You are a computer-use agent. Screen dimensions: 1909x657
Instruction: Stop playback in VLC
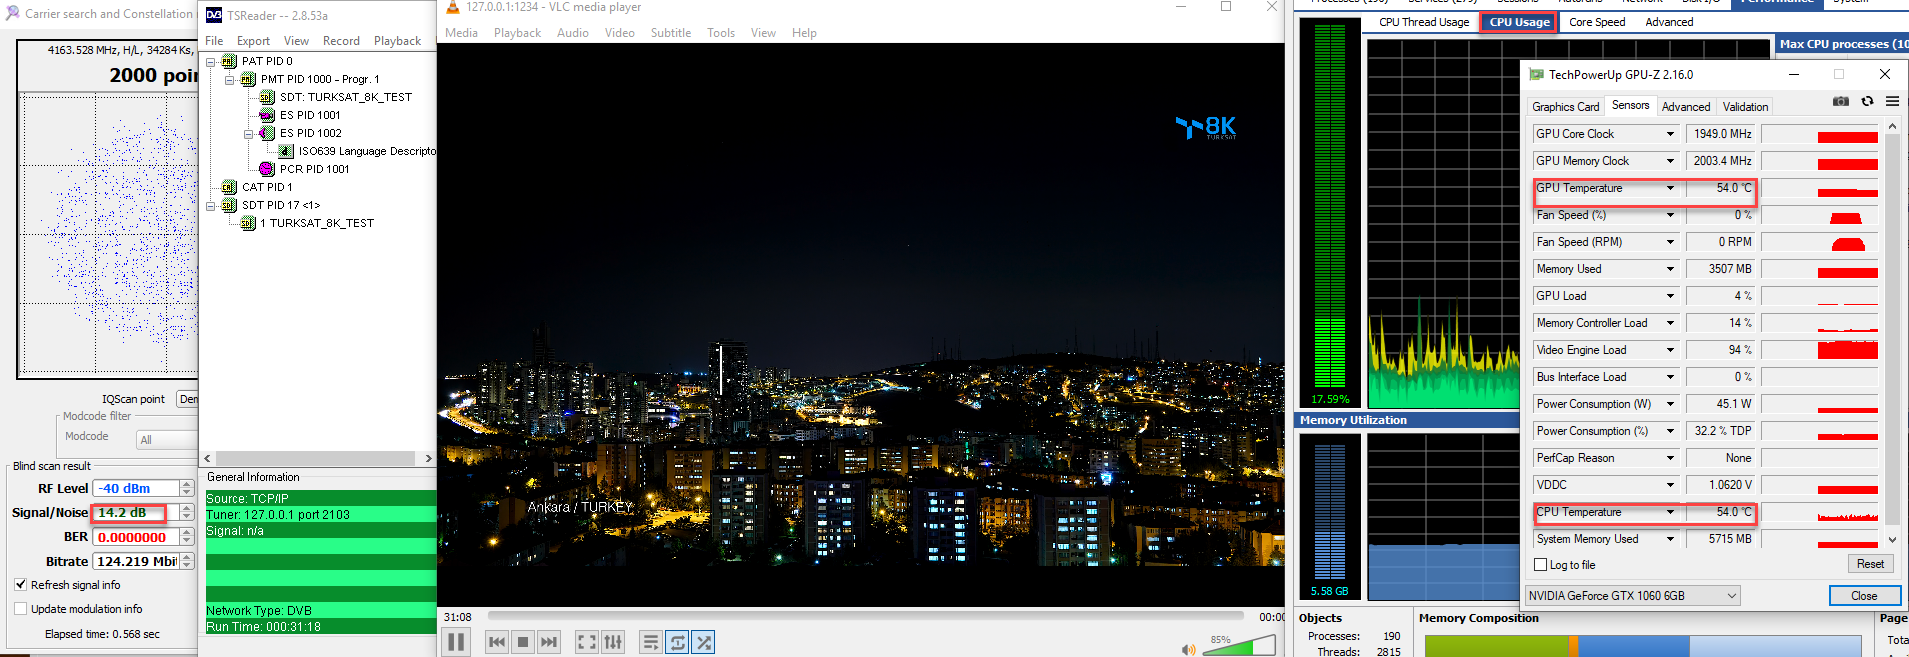[x=523, y=642]
